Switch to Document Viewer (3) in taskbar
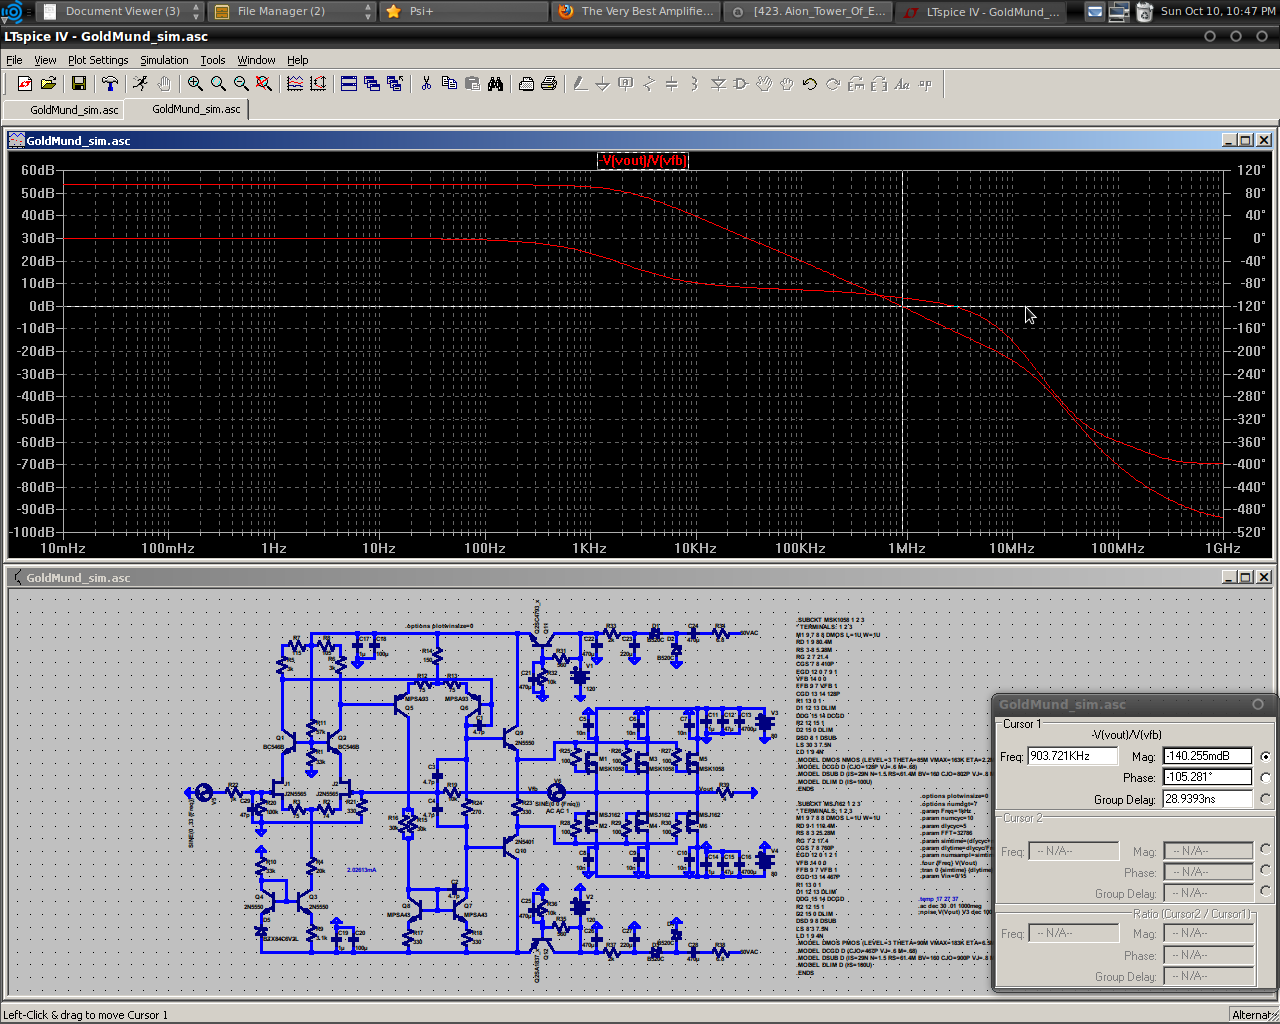This screenshot has width=1280, height=1024. 122,11
